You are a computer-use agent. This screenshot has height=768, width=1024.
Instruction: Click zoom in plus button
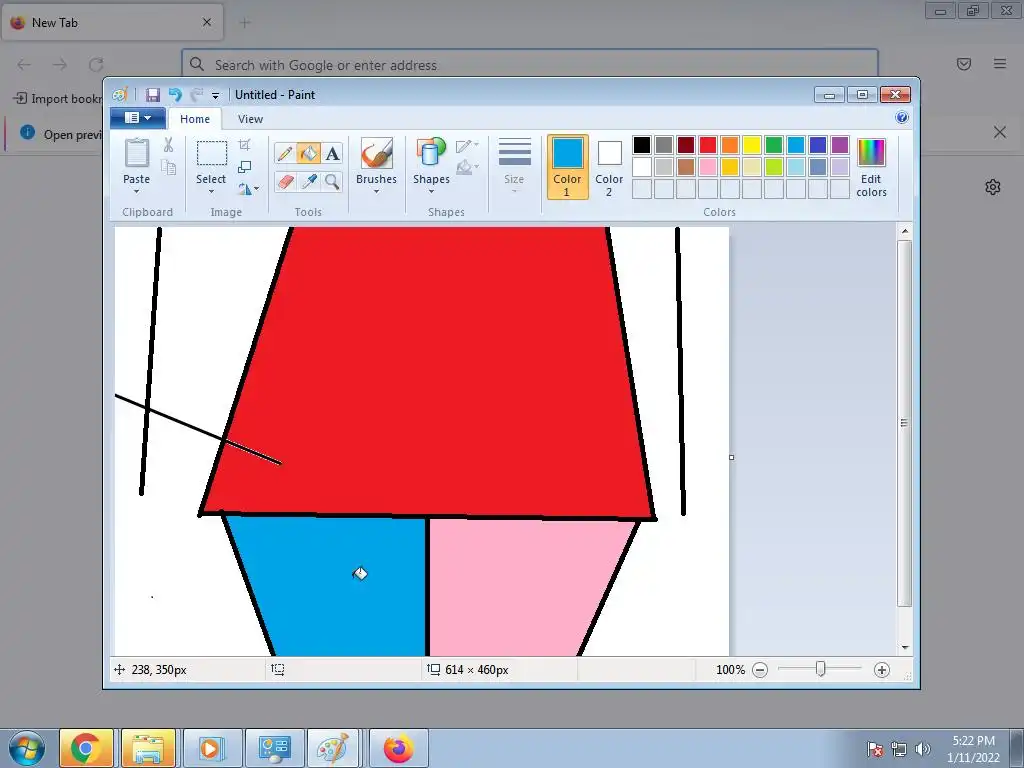click(882, 670)
